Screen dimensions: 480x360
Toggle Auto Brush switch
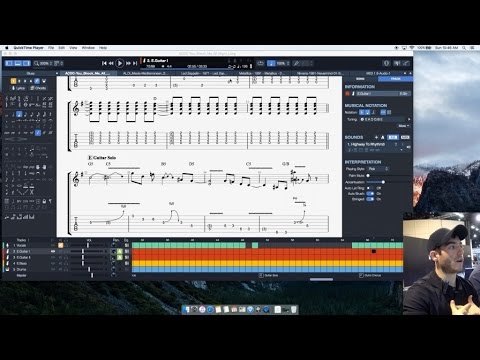(x=370, y=194)
